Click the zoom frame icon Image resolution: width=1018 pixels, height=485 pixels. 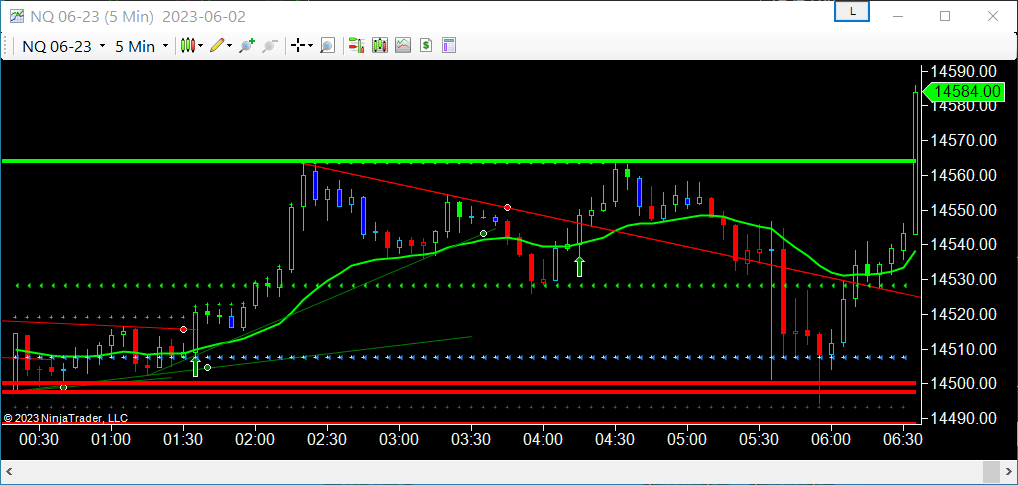pyautogui.click(x=328, y=45)
